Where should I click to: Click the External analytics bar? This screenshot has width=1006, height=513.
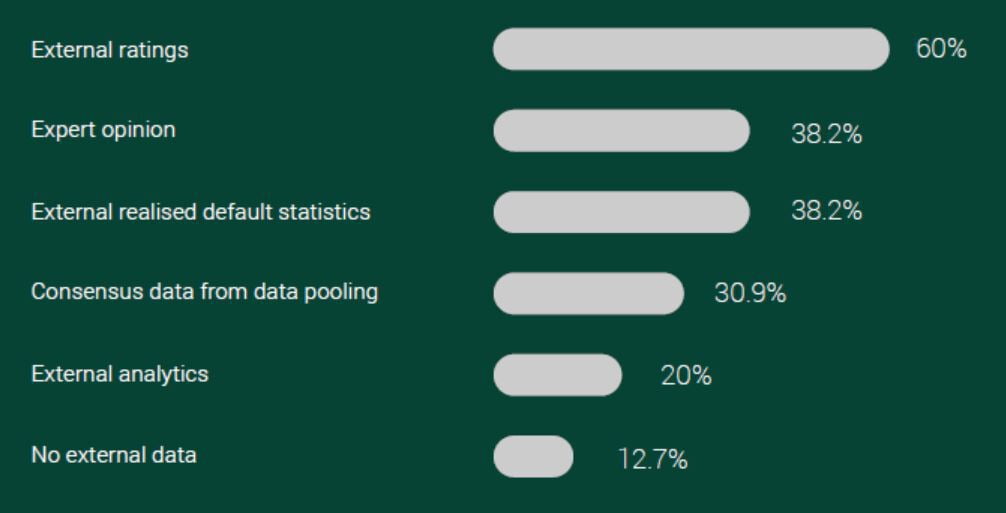pos(558,374)
